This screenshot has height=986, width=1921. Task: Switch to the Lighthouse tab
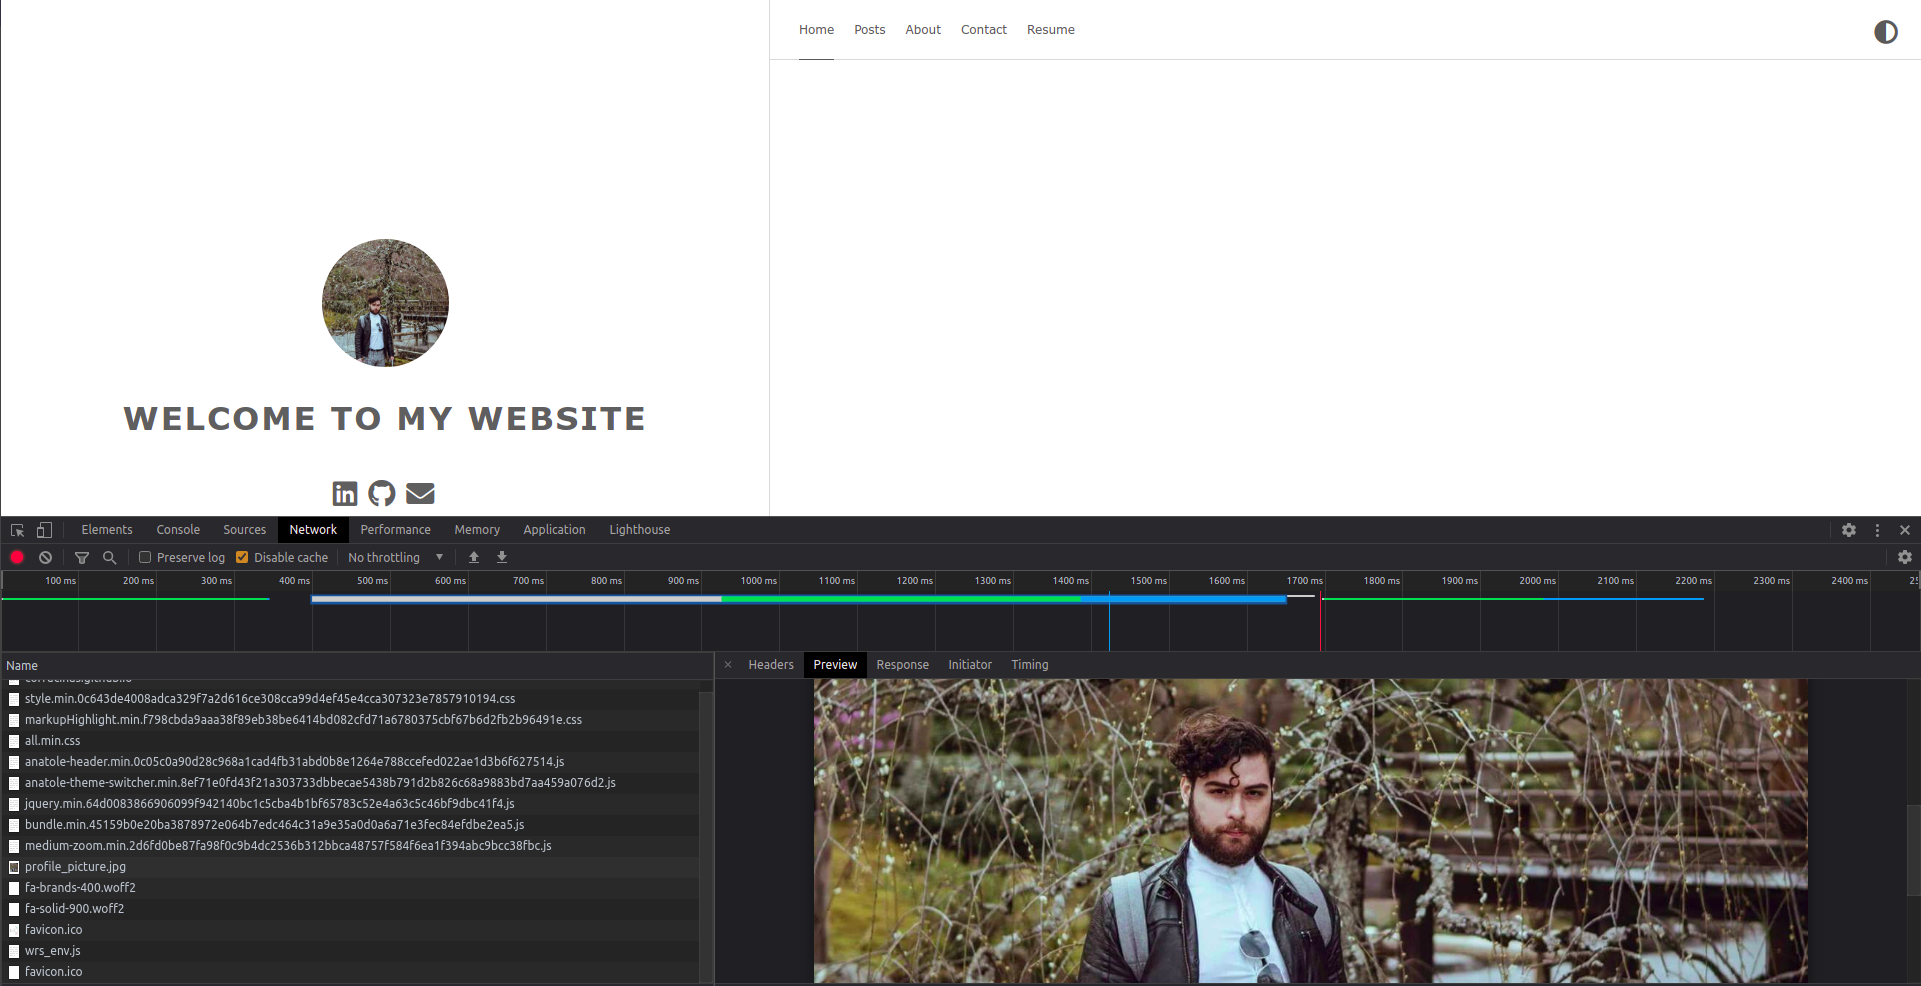tap(640, 530)
